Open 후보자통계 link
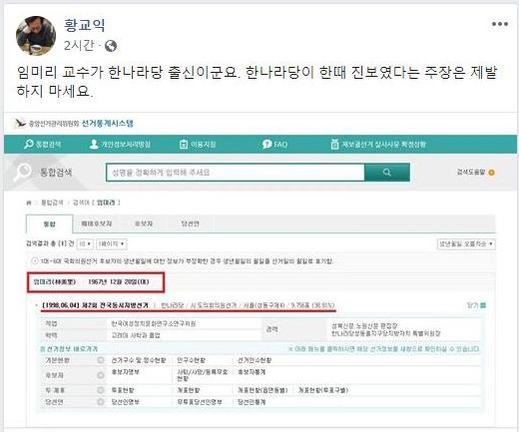Image resolution: width=519 pixels, height=432 pixels. tap(251, 372)
